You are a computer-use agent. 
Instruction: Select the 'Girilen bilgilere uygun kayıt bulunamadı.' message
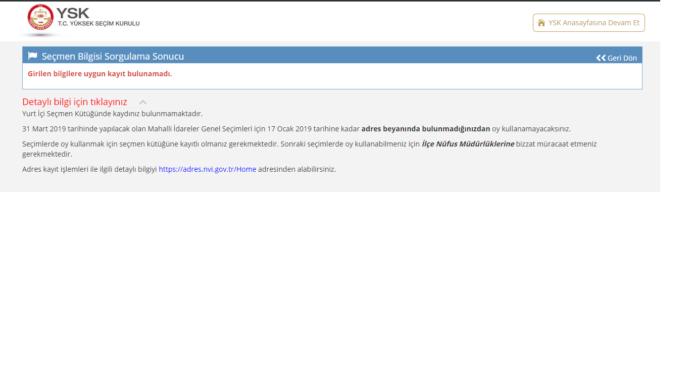click(99, 74)
